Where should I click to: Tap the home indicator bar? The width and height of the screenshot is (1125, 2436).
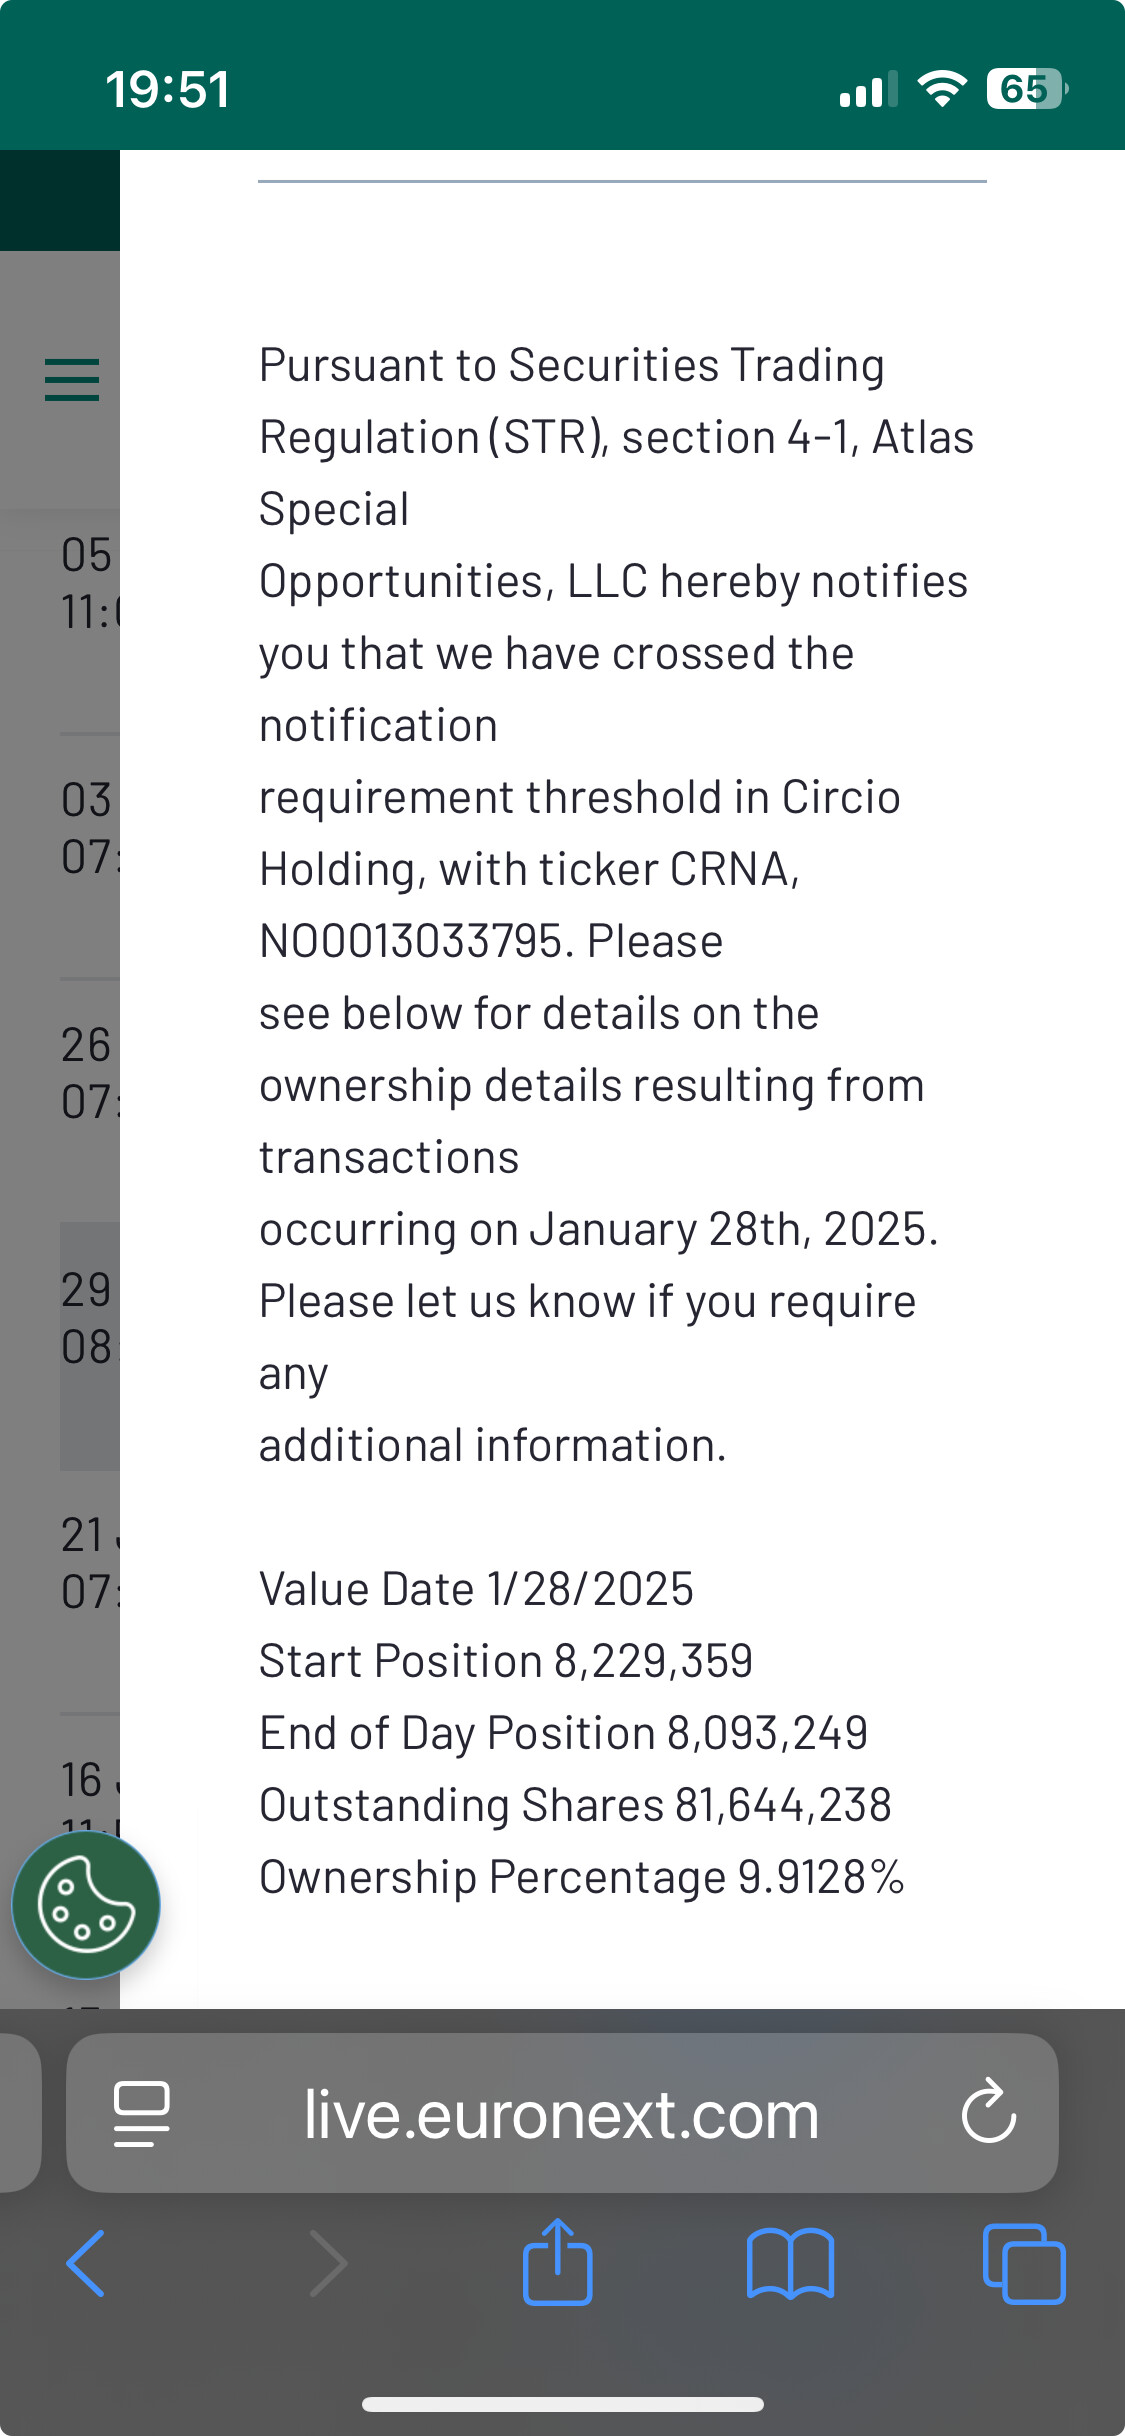[562, 2404]
